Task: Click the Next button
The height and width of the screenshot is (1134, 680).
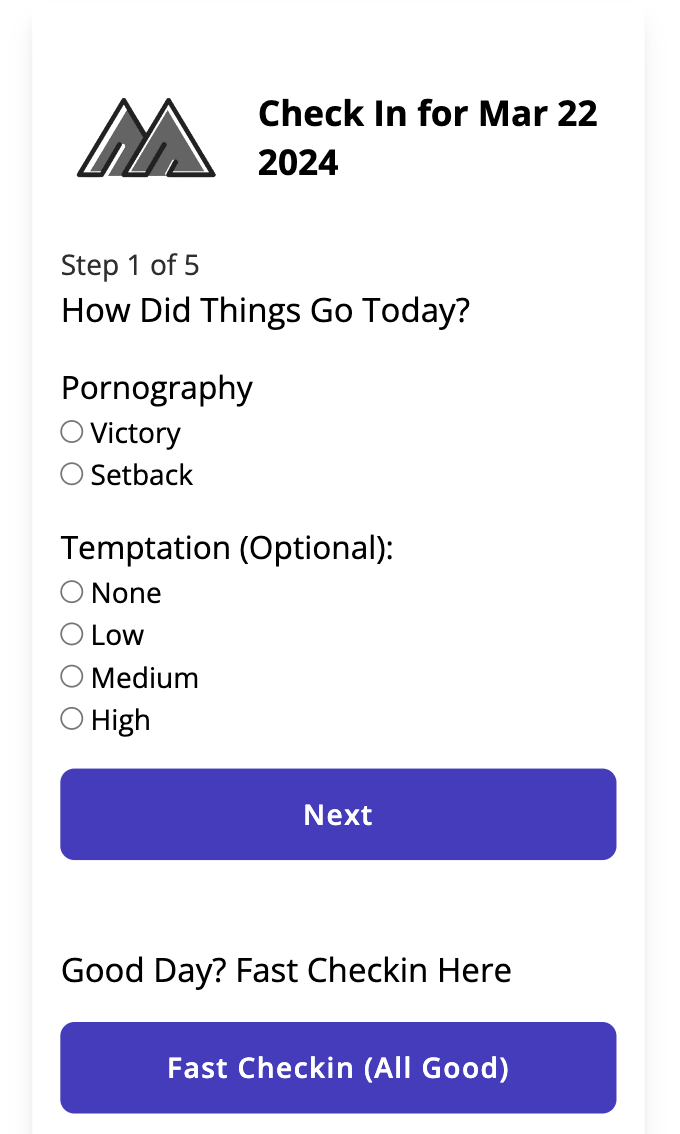Action: 338,814
